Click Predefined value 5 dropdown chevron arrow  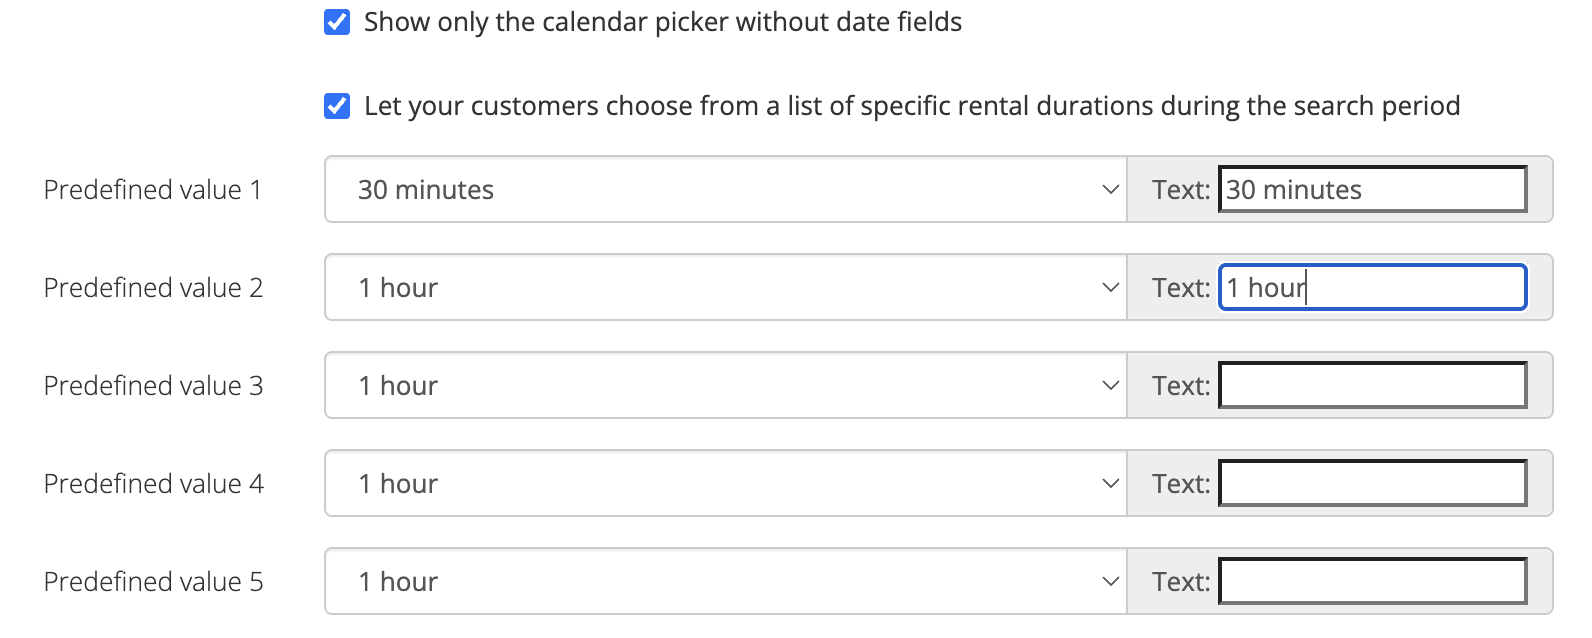pyautogui.click(x=1109, y=581)
